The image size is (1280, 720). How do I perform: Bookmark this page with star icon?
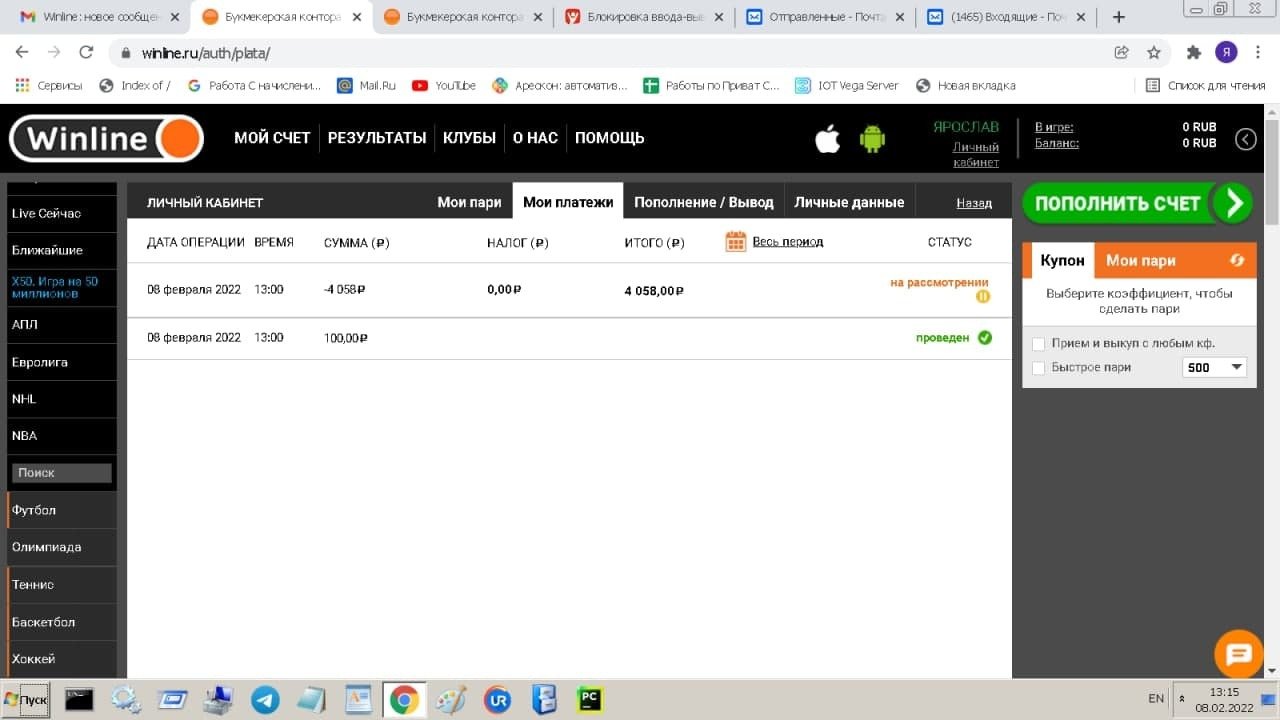[1154, 53]
